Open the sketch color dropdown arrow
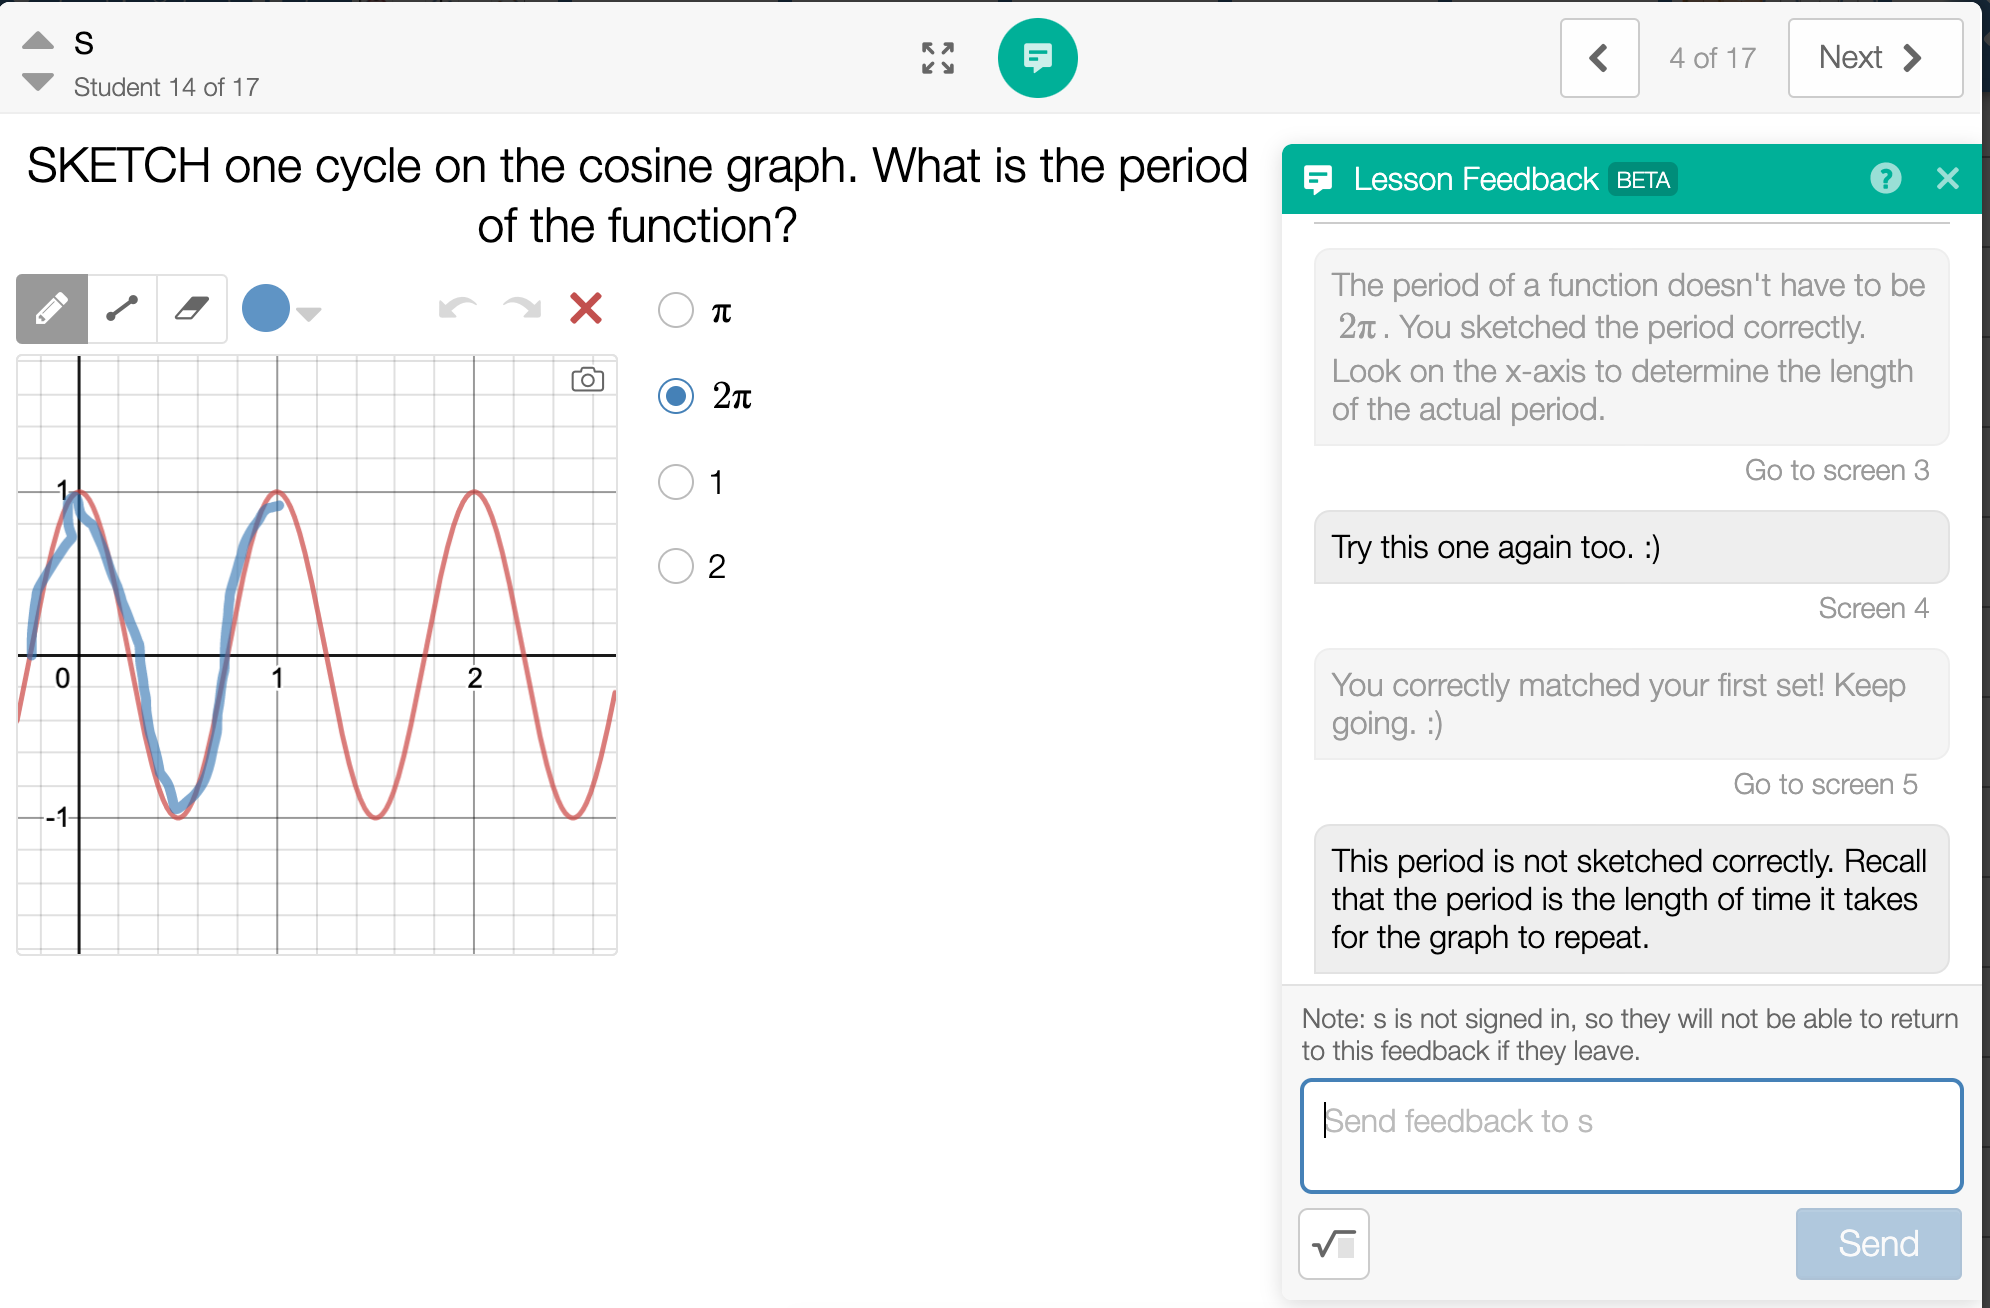 309,314
